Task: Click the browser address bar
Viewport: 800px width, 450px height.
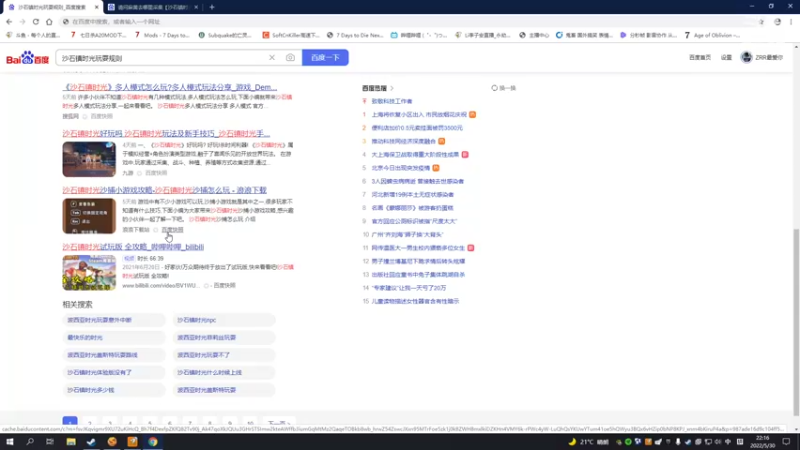Action: point(408,21)
